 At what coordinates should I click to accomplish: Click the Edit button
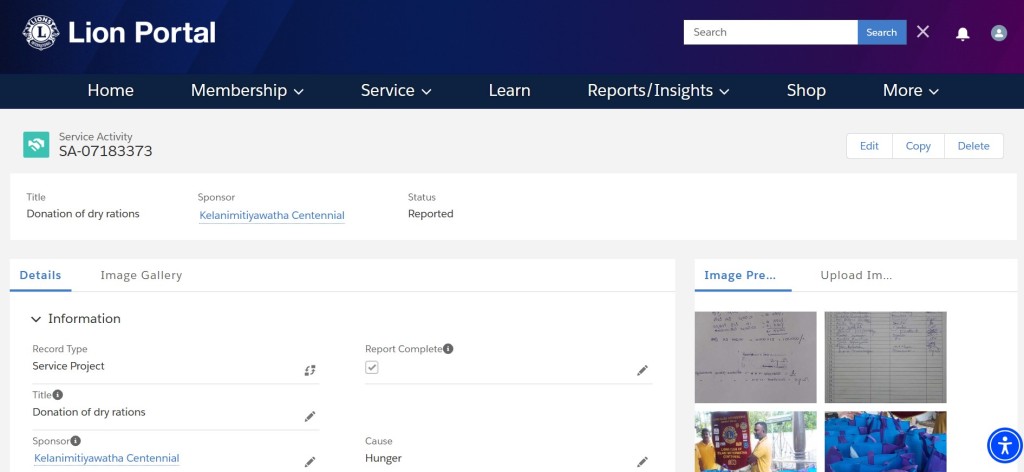pyautogui.click(x=869, y=146)
